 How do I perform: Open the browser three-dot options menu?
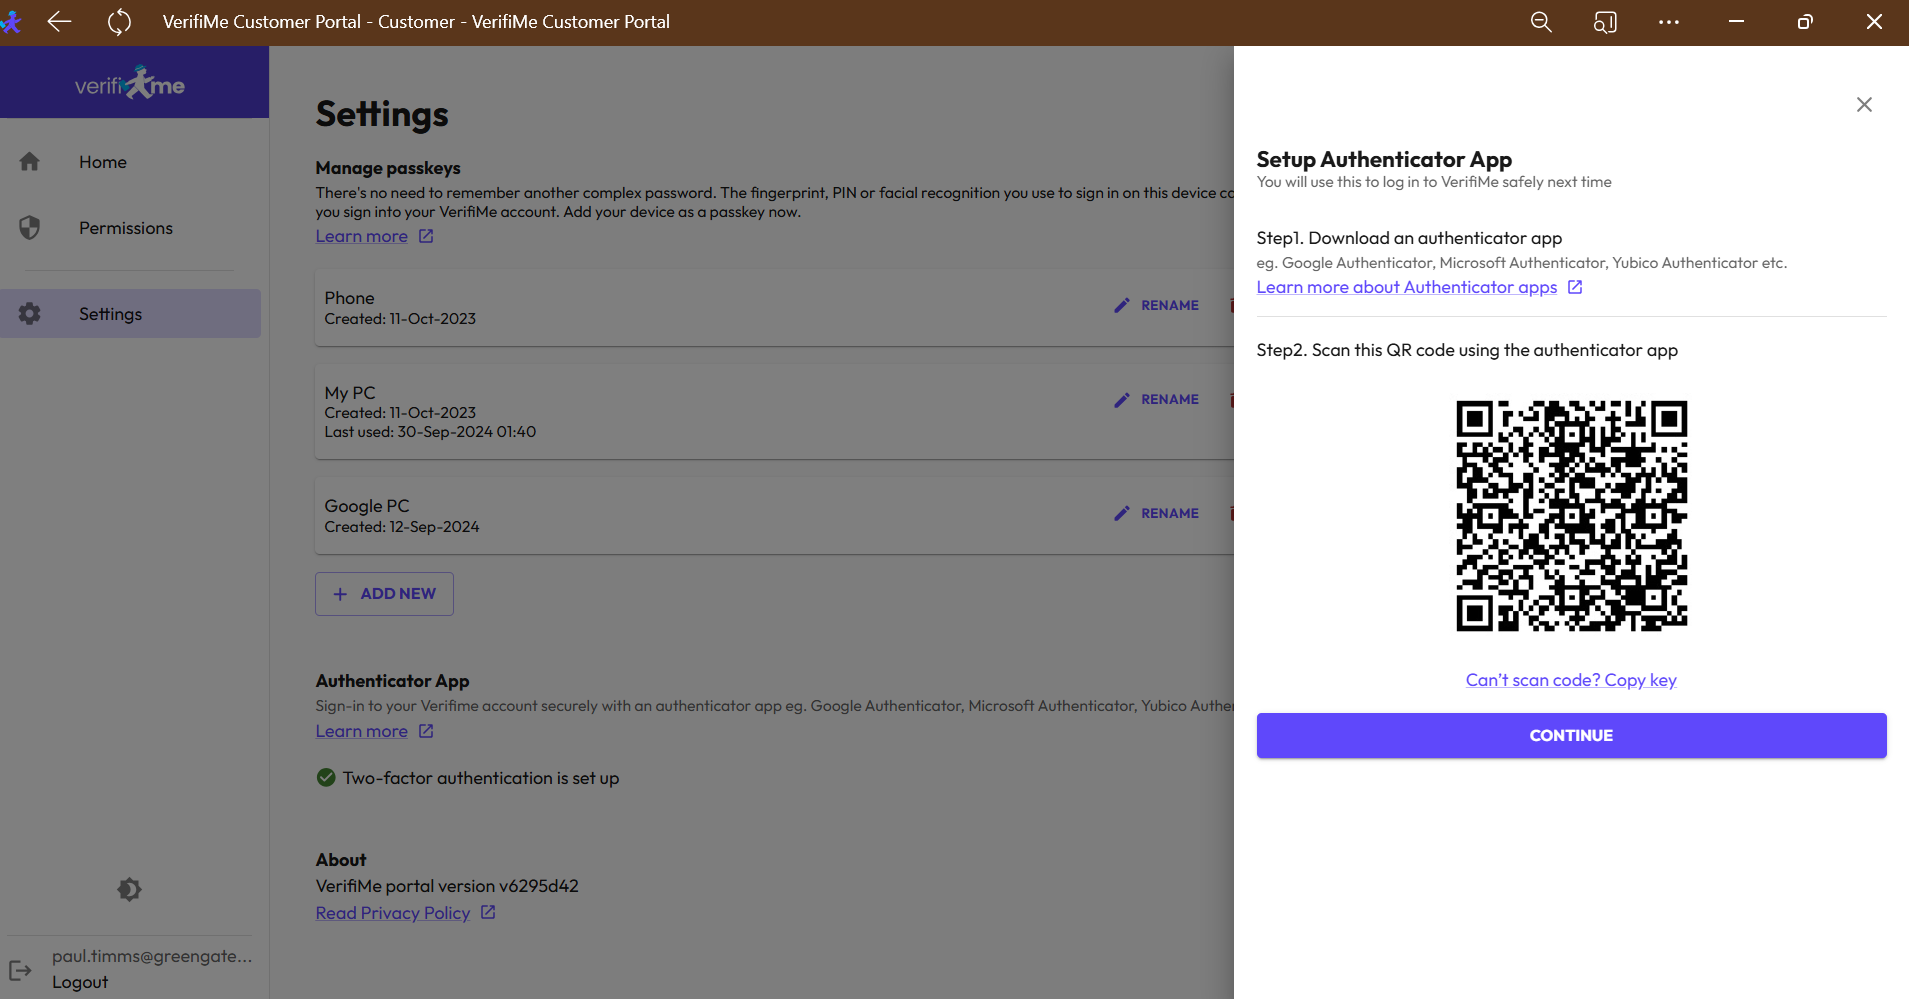[1668, 22]
